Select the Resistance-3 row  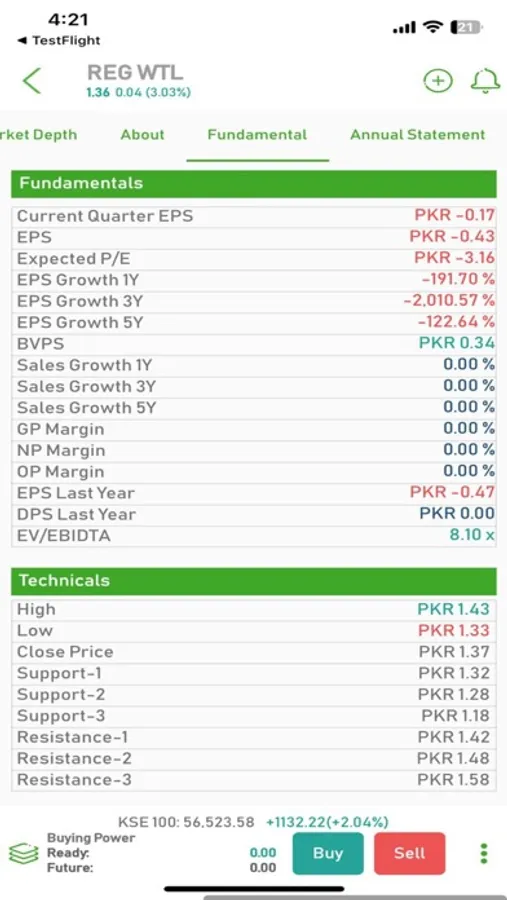[x=253, y=780]
